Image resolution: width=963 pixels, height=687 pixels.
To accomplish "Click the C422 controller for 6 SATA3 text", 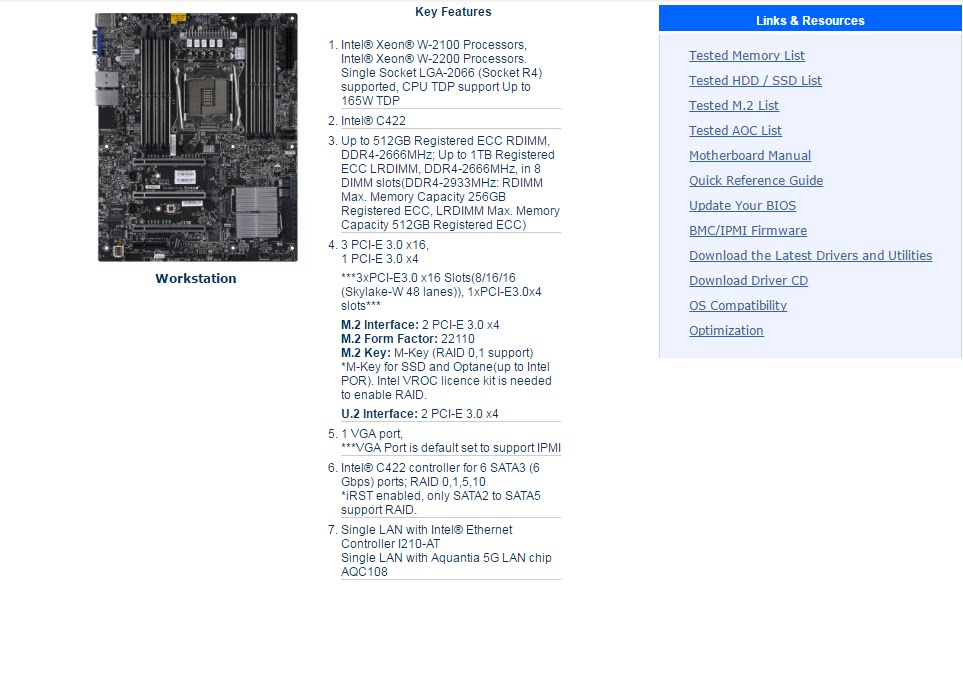I will pos(440,475).
